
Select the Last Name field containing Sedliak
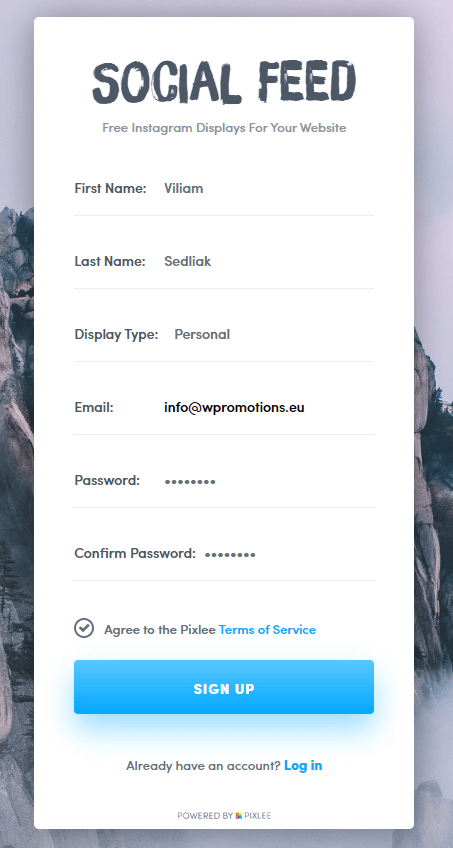pyautogui.click(x=269, y=261)
